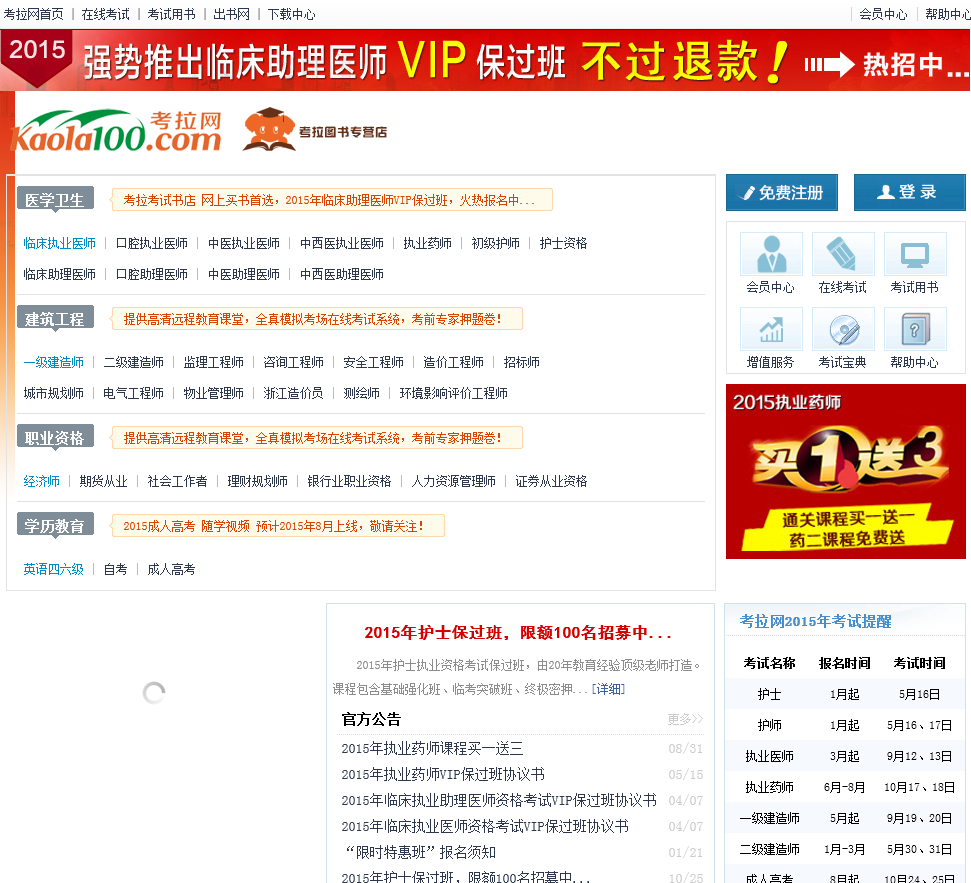Open the 口腔执业医师 link
Screen dimensions: 971x883
coord(152,243)
